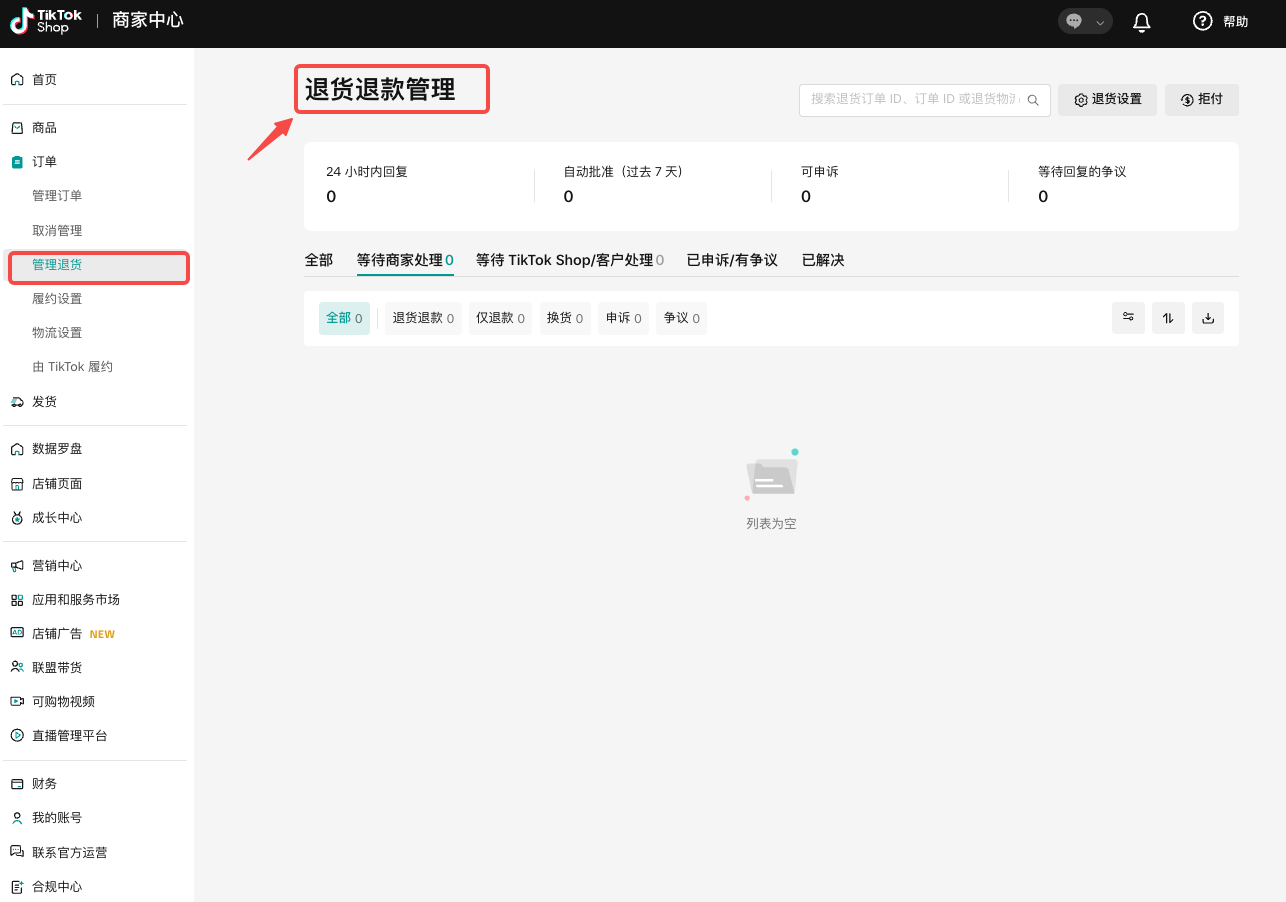Screen dimensions: 1286x902
Task: Switch to the 已解决 tab
Action: click(823, 259)
